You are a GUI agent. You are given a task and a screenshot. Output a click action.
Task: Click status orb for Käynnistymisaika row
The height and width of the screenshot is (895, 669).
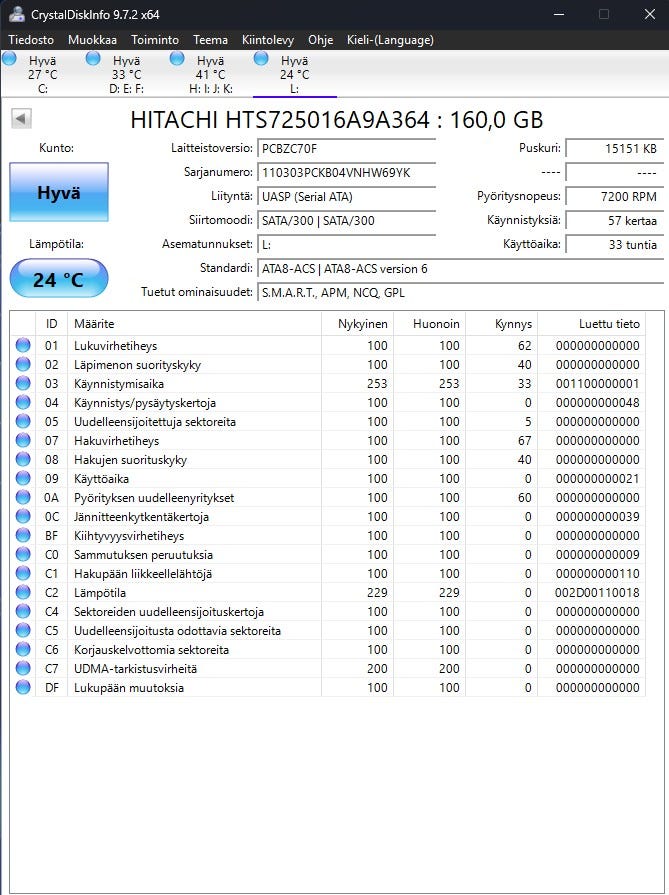click(x=23, y=384)
